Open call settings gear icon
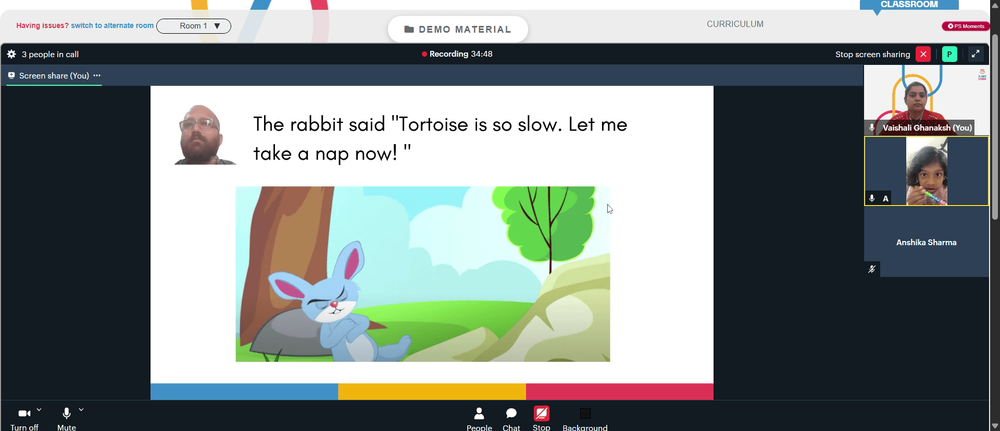 tap(11, 54)
